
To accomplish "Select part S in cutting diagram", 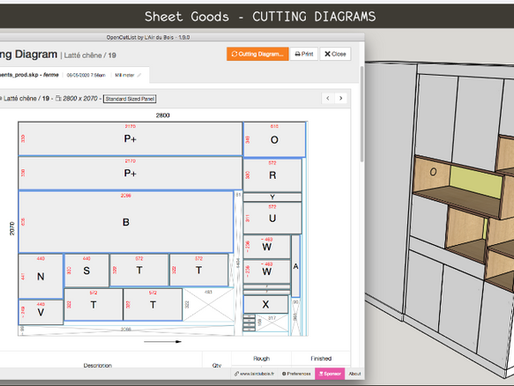I will coord(86,271).
